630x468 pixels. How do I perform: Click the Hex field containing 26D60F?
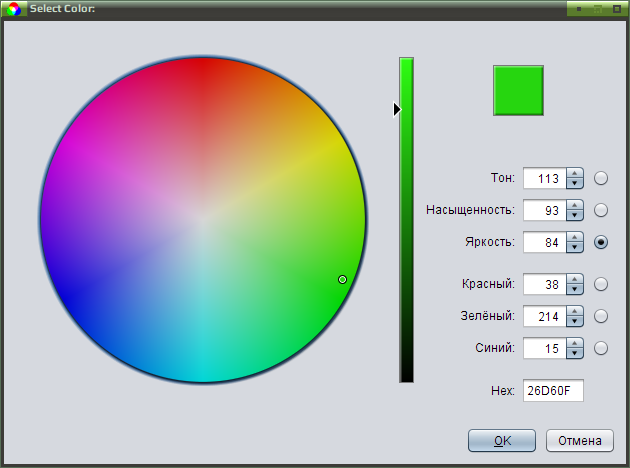point(553,390)
